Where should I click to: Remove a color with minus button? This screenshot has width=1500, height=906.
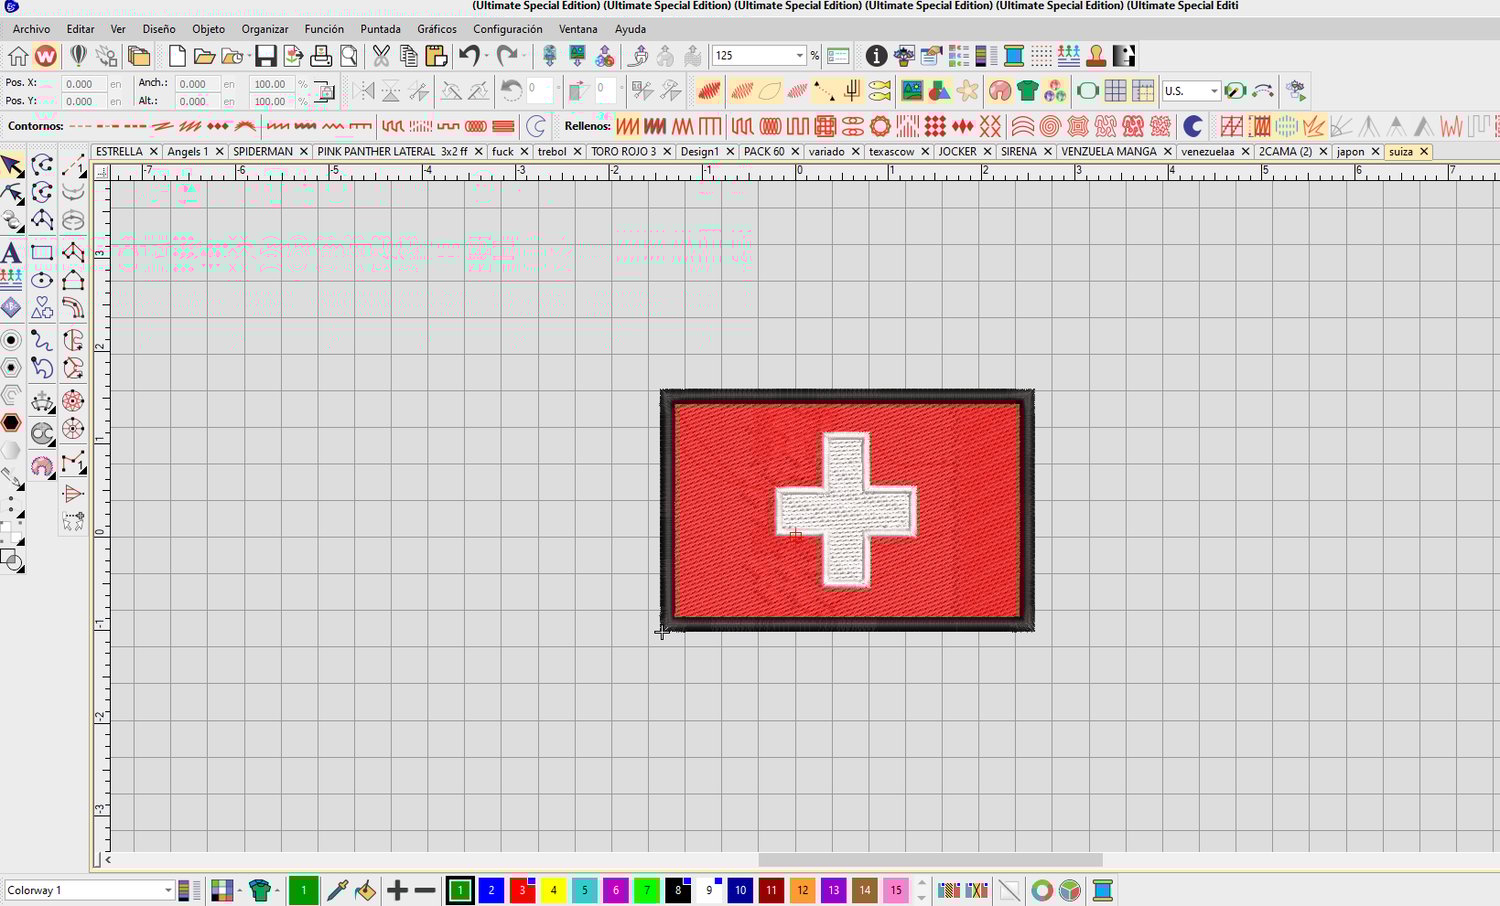425,890
